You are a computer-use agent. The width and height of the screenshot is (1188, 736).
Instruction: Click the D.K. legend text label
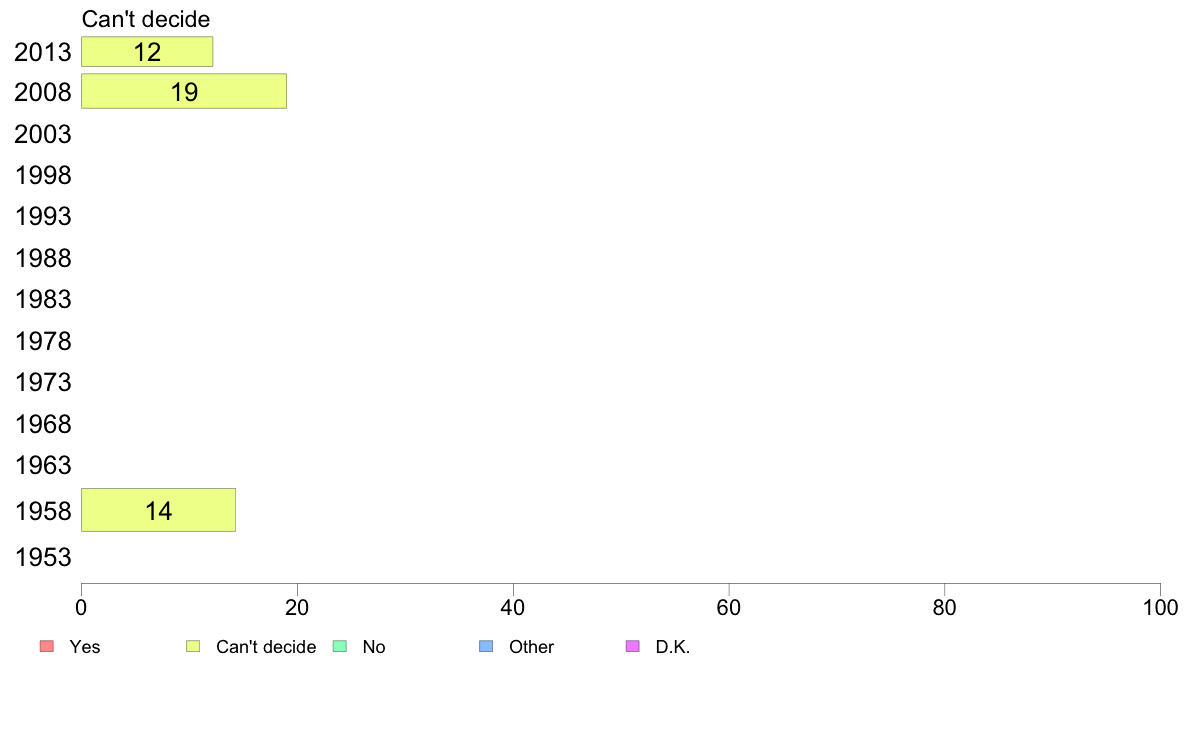click(673, 647)
